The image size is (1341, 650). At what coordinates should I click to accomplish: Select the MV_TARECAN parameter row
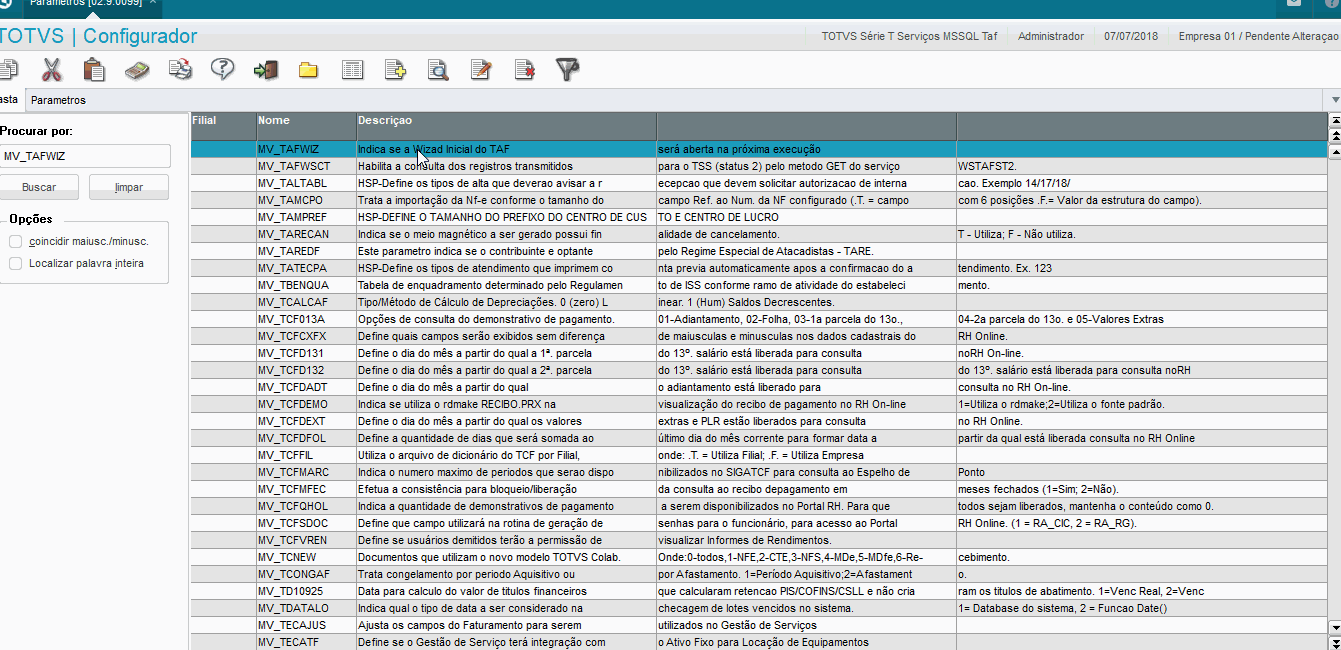point(758,234)
